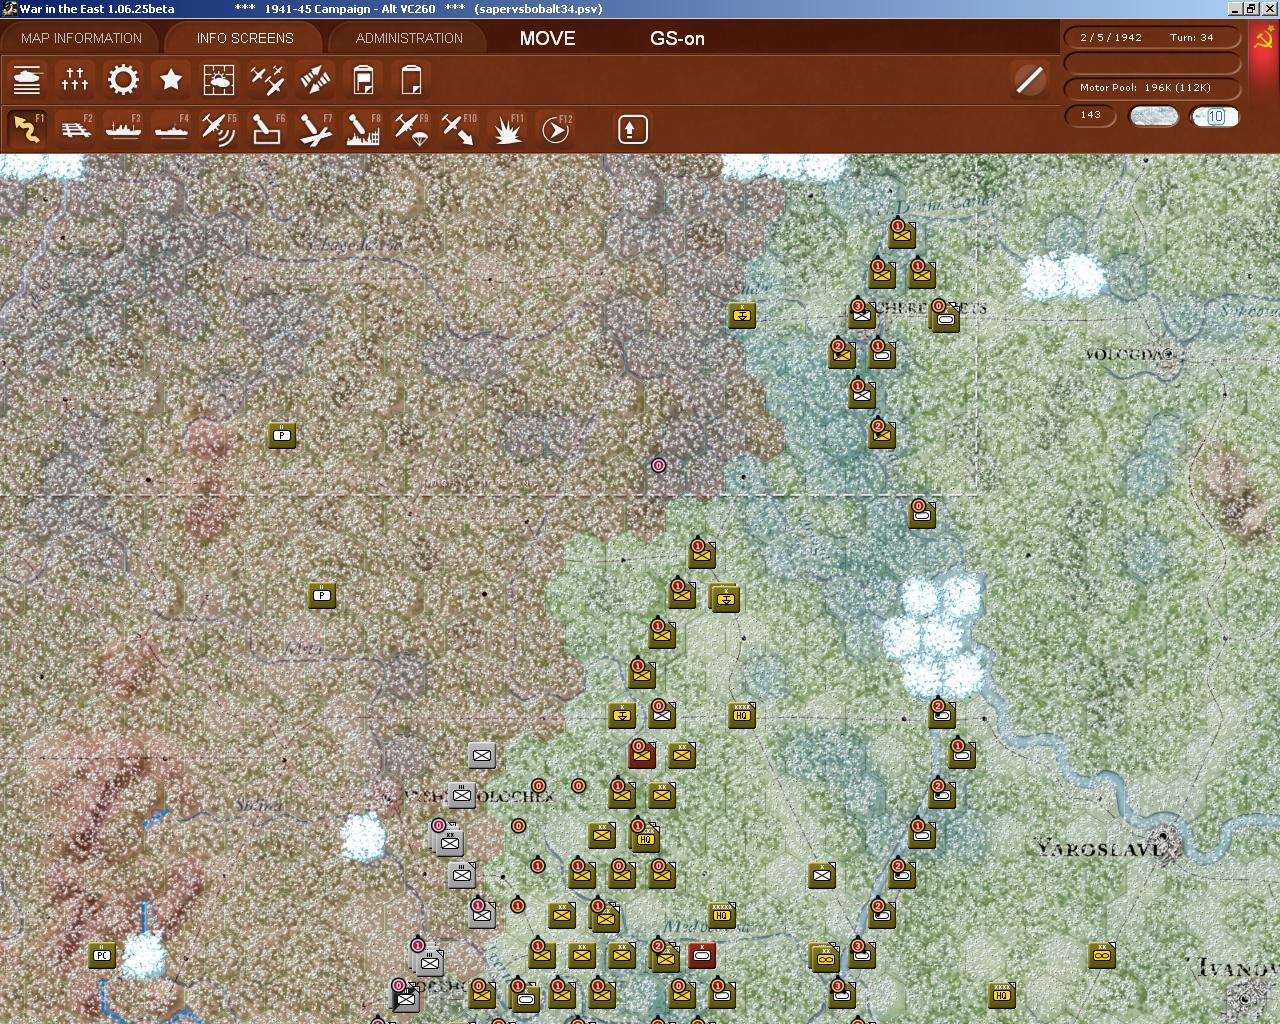1280x1024 pixels.
Task: Click the Vologda city label
Action: pos(1128,354)
